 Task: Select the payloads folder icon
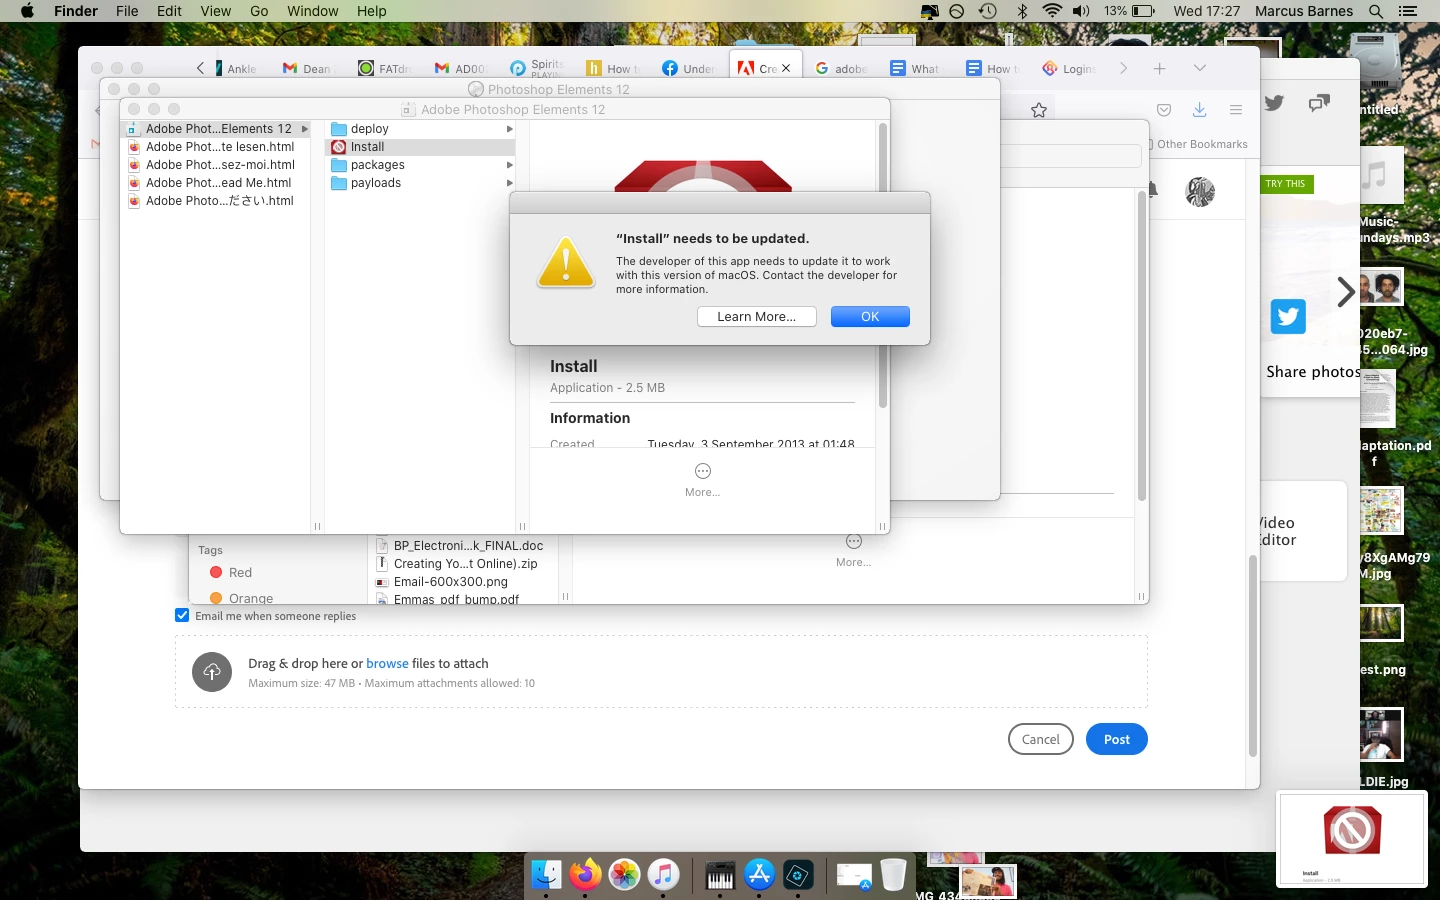339,183
